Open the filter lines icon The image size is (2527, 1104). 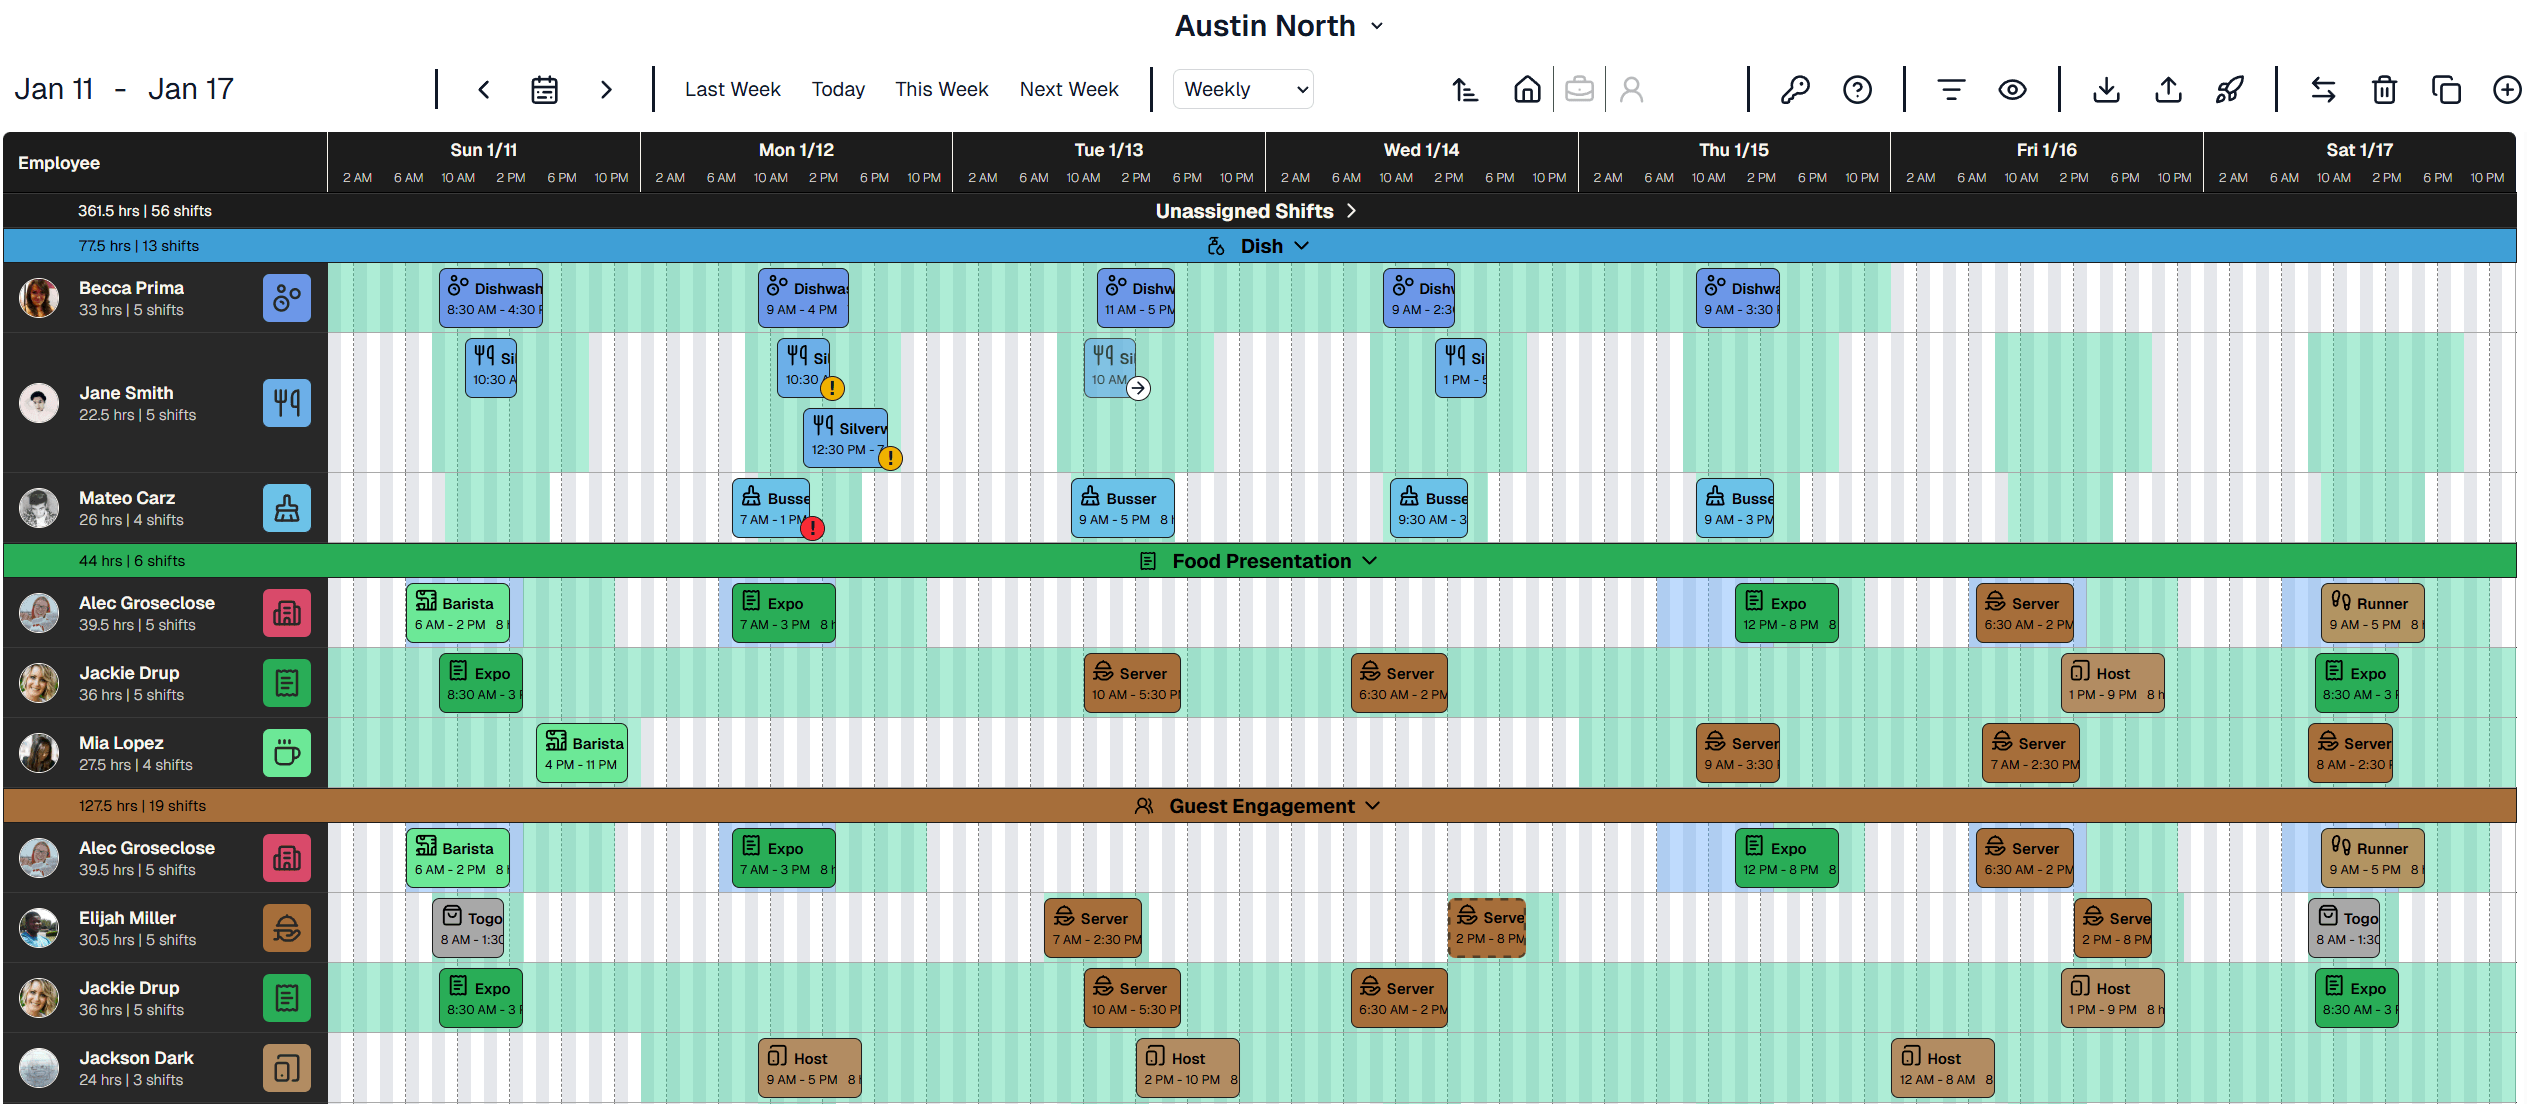coord(1951,90)
